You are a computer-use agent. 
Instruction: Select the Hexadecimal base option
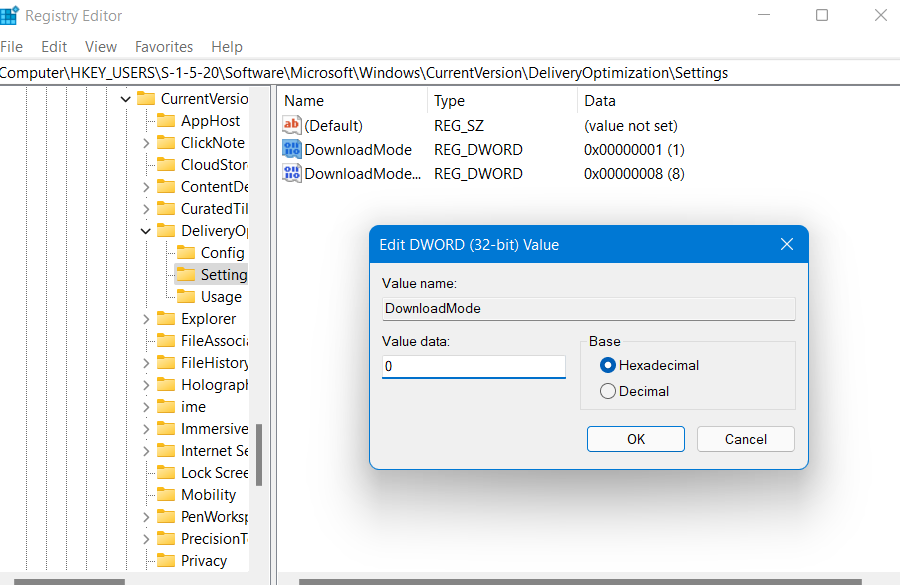coord(608,365)
